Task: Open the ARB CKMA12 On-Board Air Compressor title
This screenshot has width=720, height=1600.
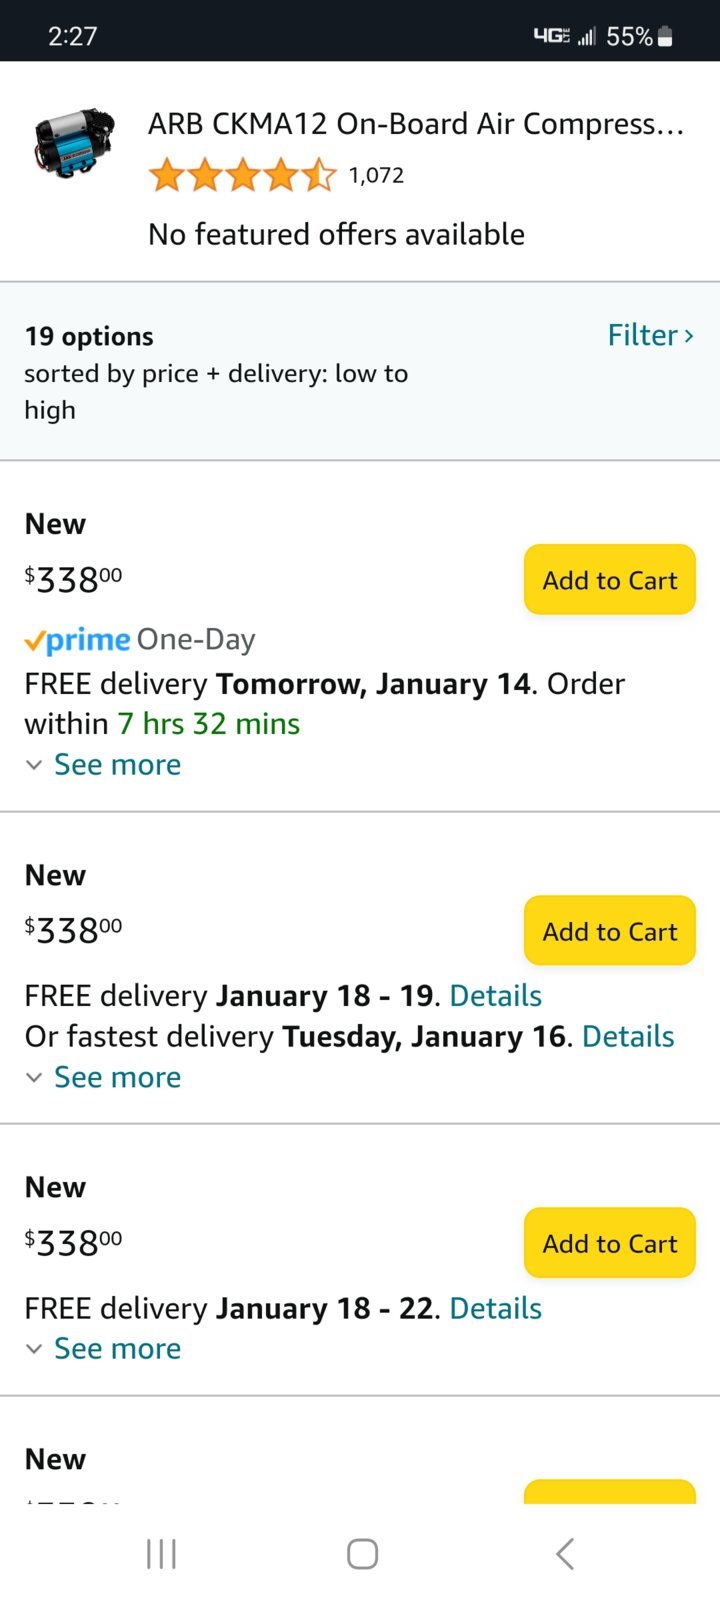Action: (416, 124)
